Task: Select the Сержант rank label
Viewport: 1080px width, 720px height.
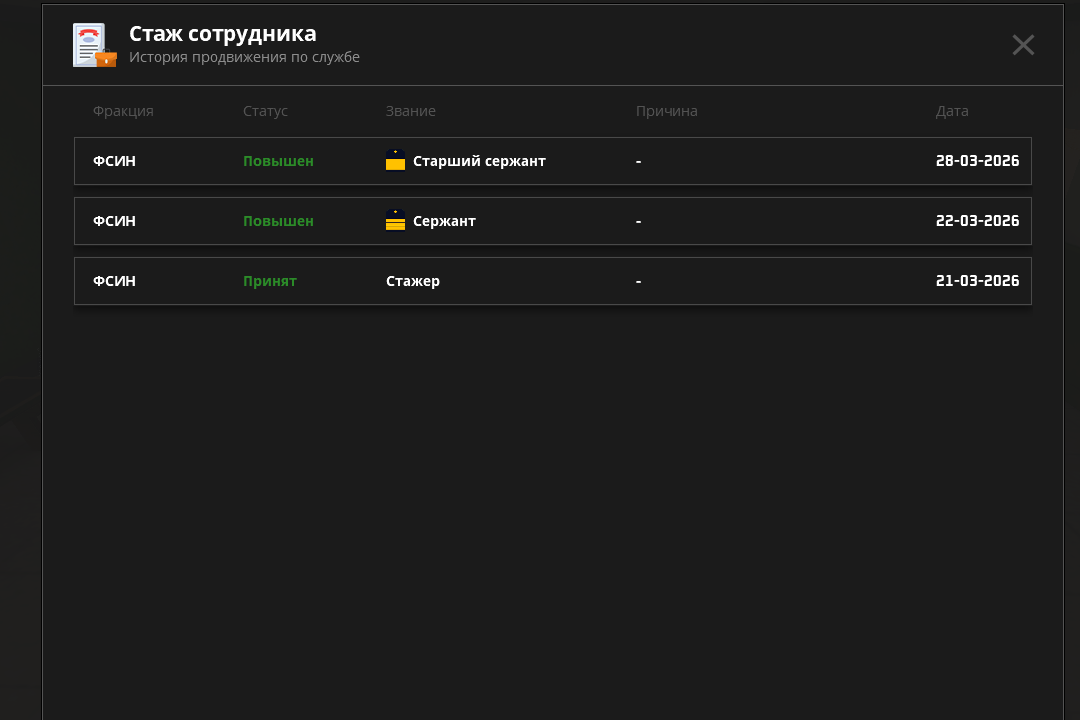Action: [444, 221]
